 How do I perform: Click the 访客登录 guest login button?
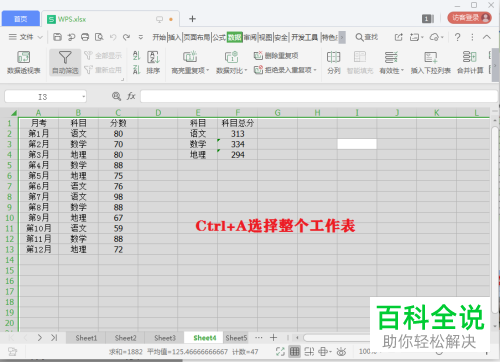click(x=469, y=18)
